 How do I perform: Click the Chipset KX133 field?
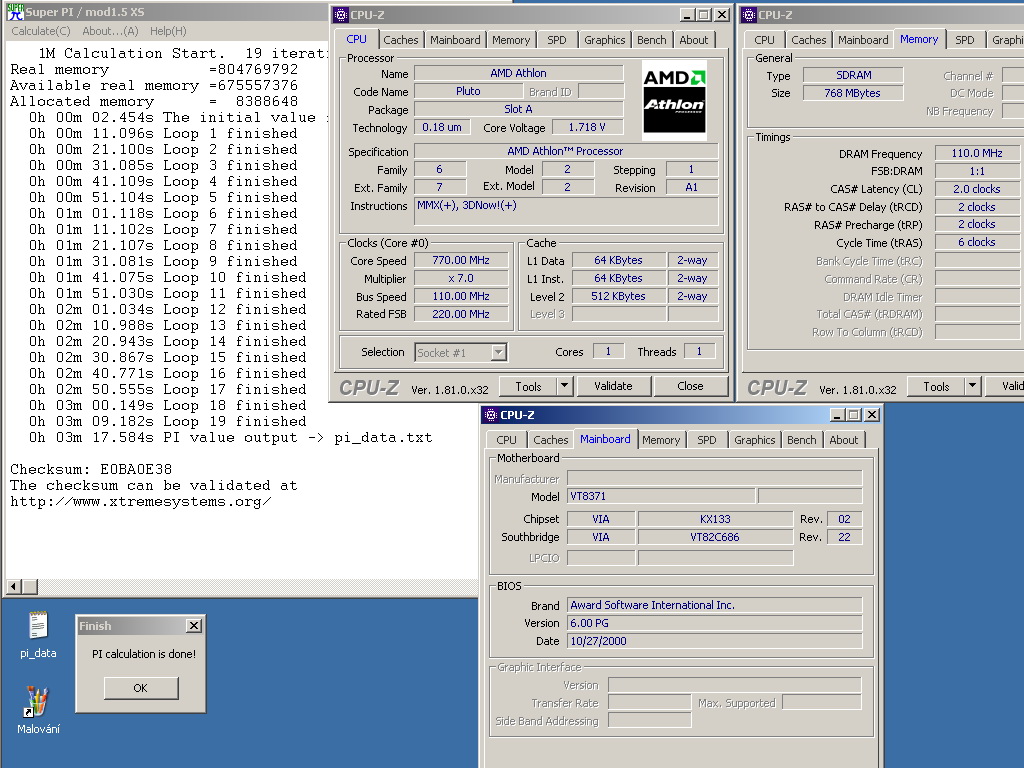click(715, 519)
